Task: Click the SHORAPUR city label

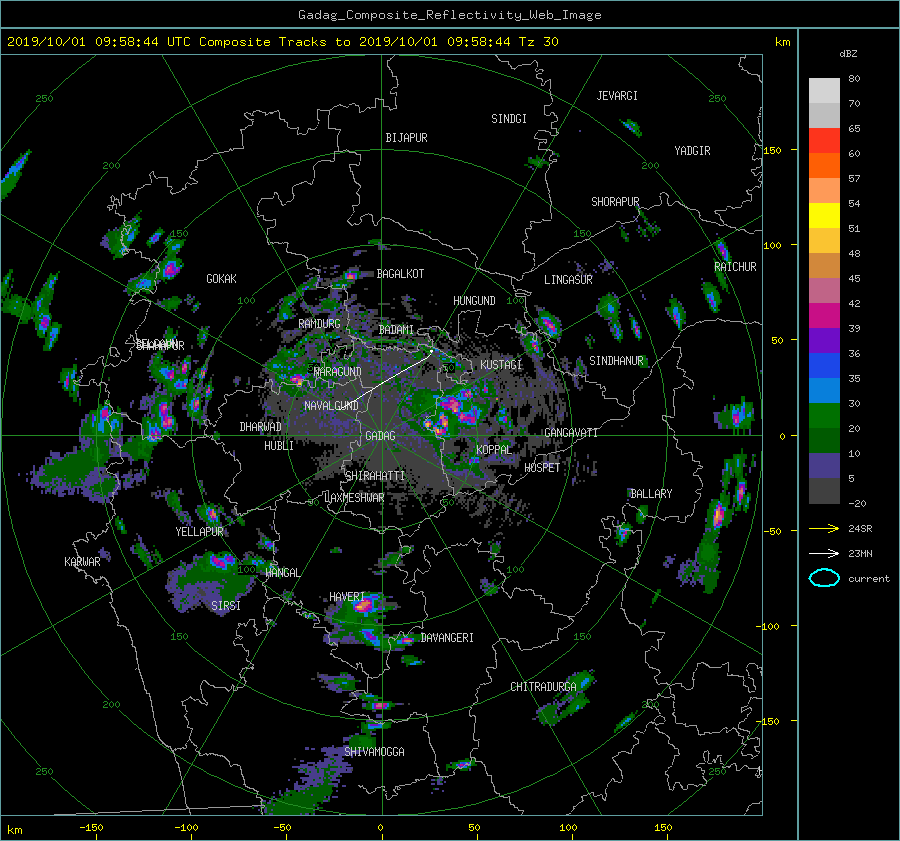Action: [x=615, y=202]
